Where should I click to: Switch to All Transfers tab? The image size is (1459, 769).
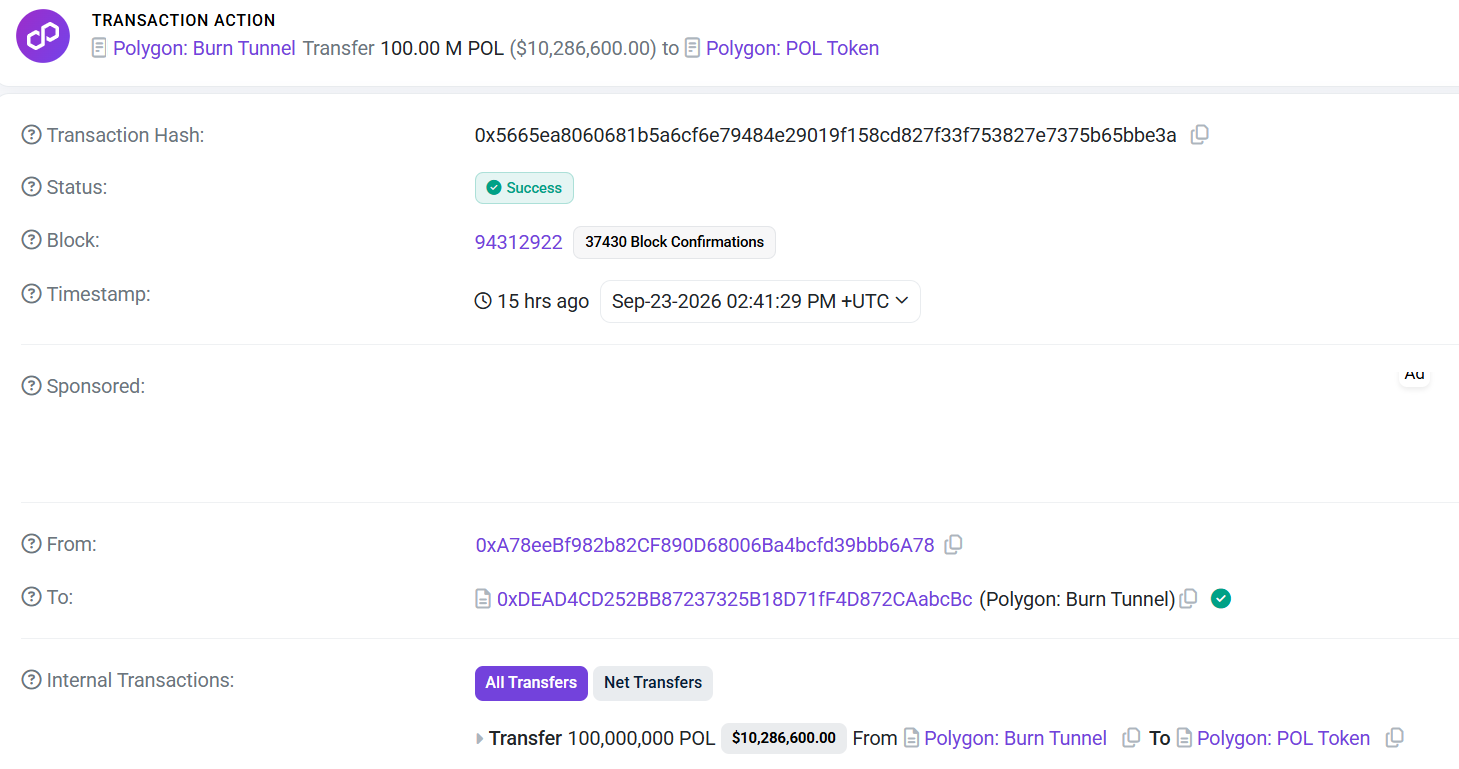click(x=531, y=683)
